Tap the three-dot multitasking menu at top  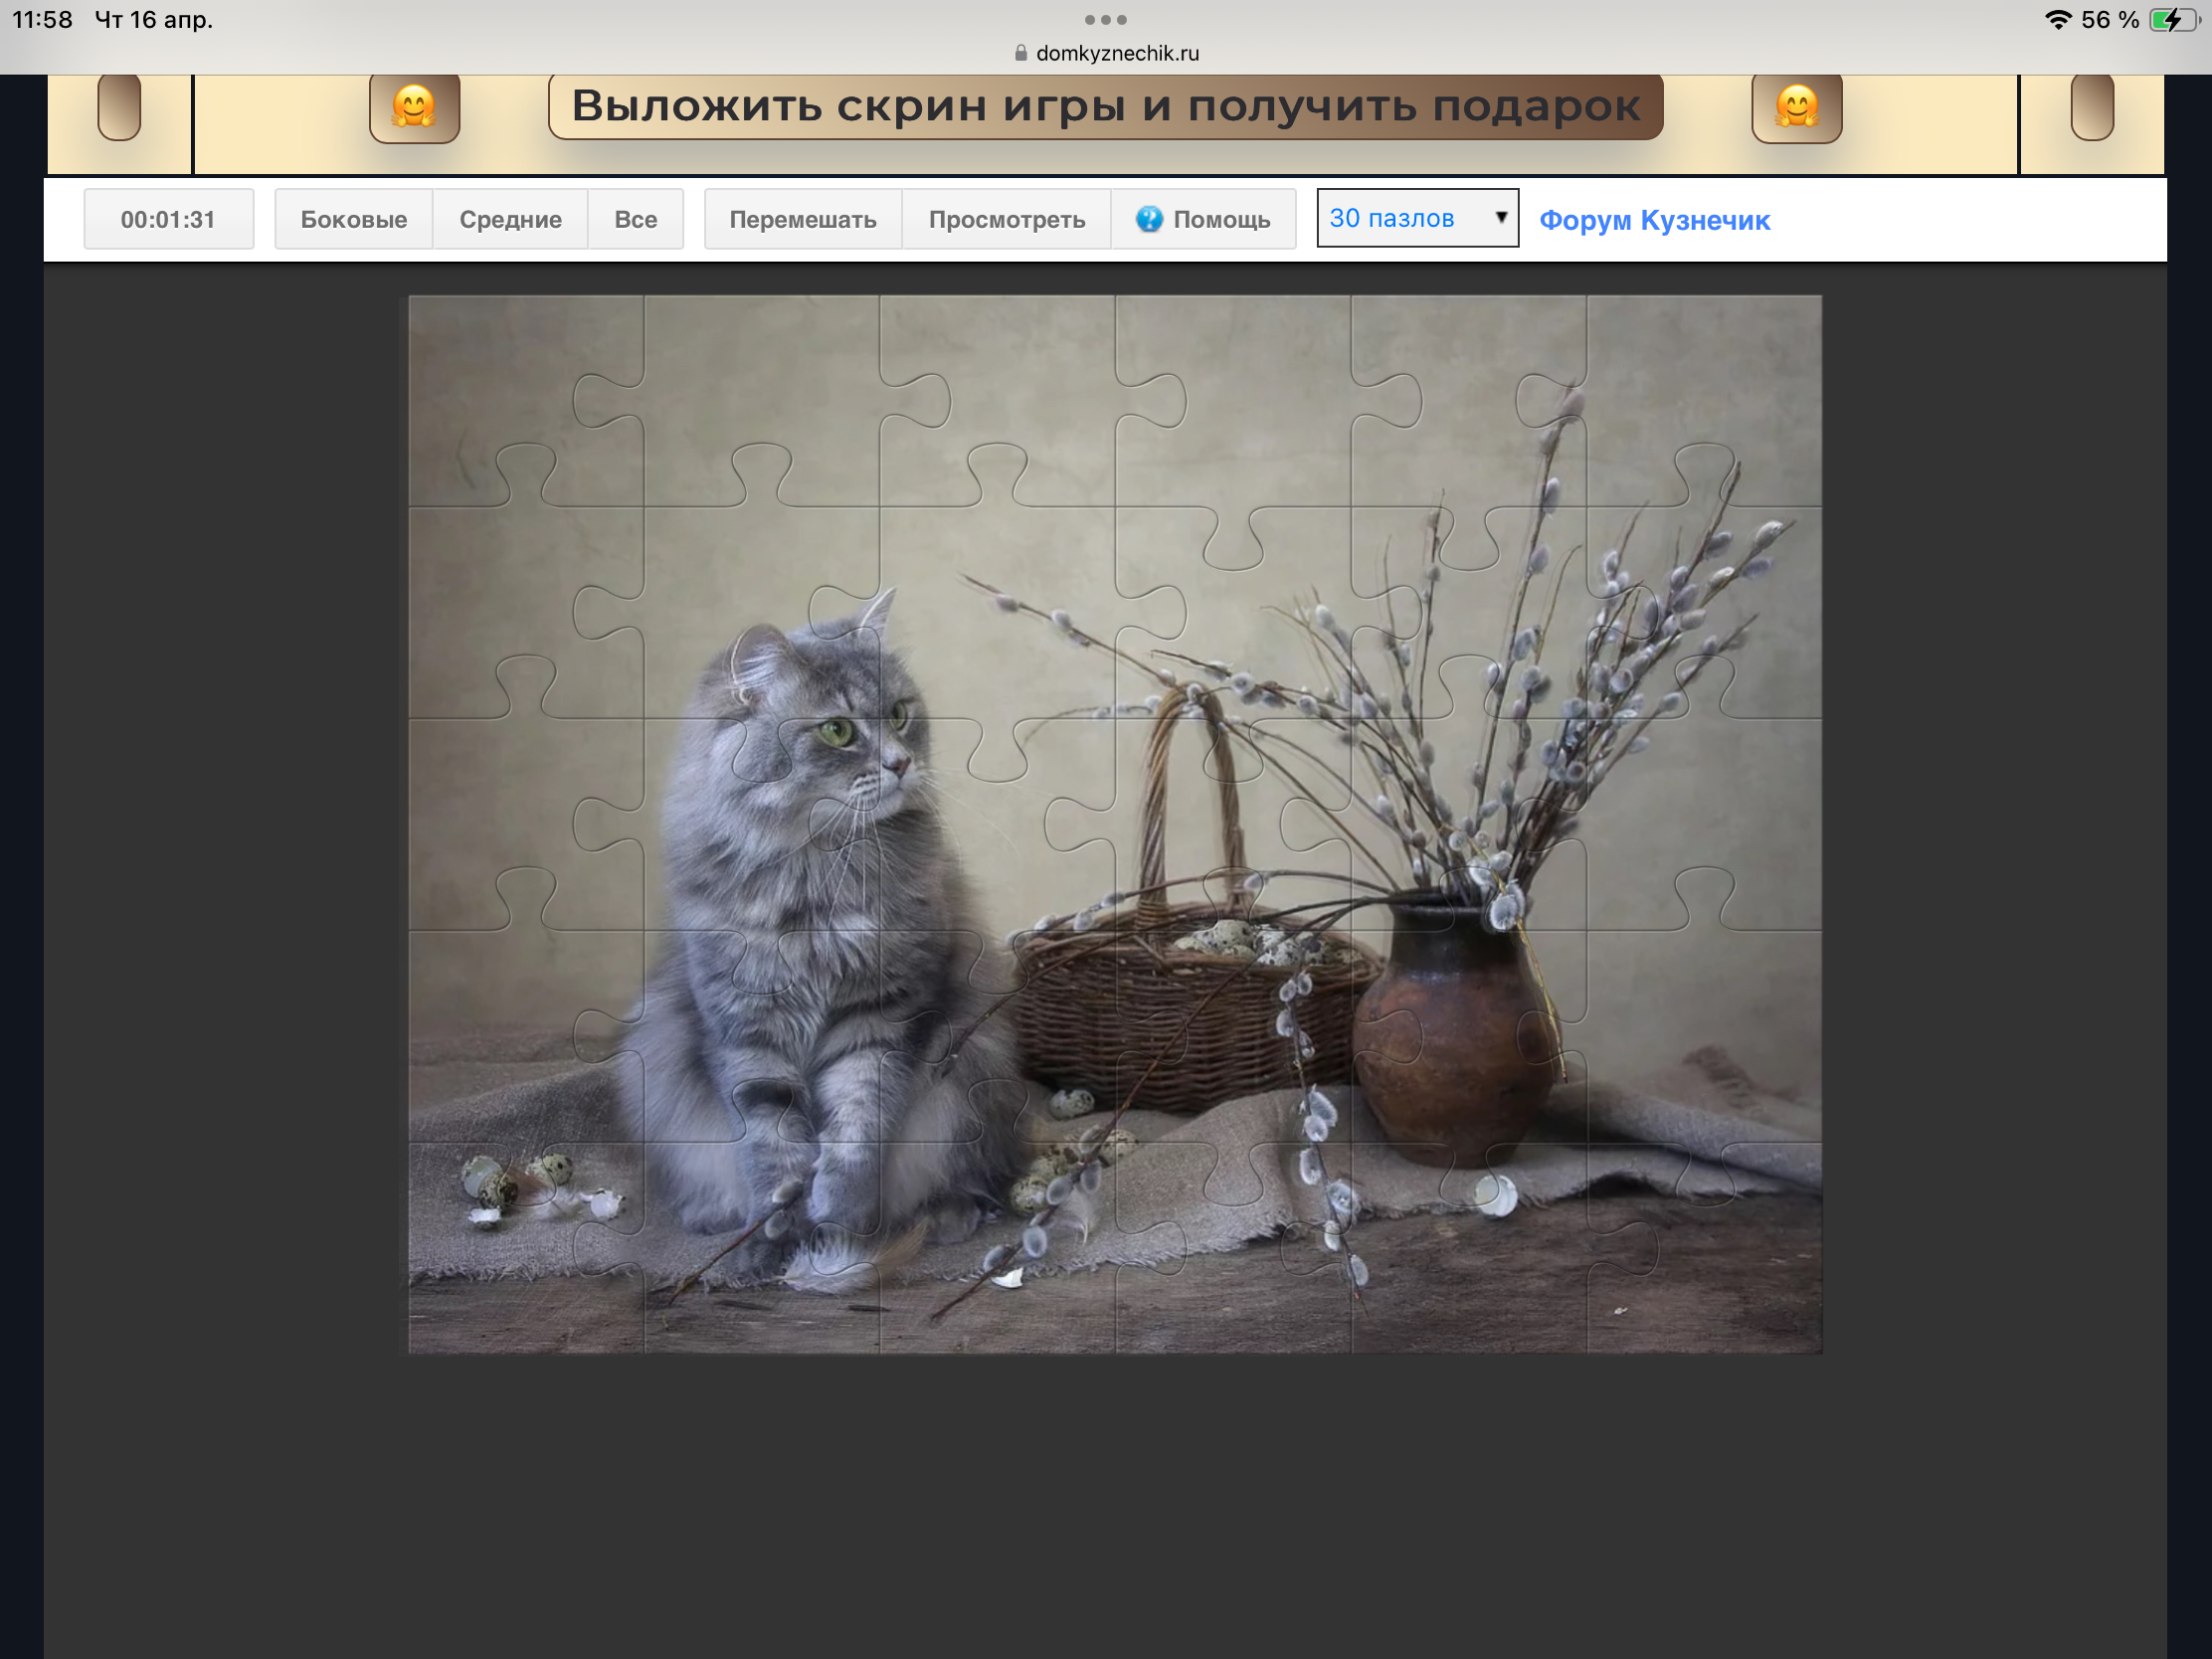(1105, 20)
